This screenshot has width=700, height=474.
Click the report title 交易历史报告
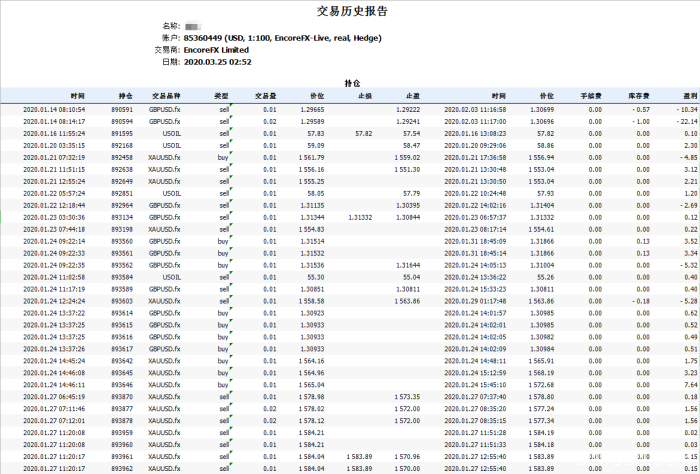[x=352, y=11]
